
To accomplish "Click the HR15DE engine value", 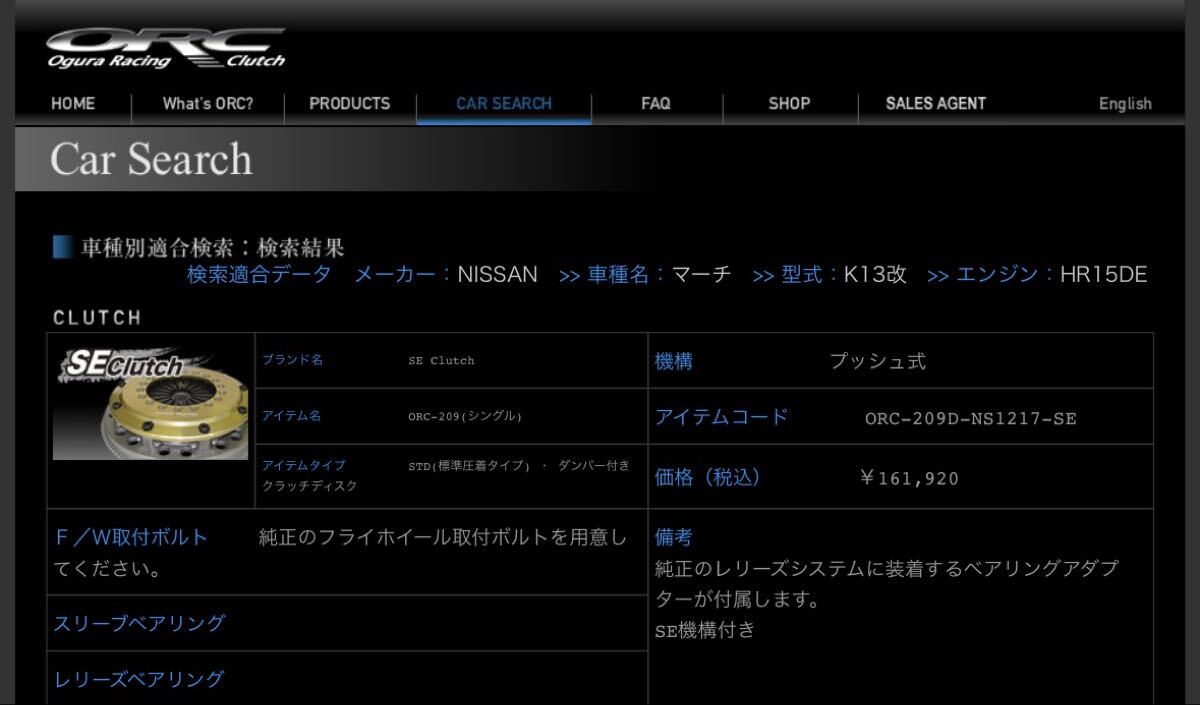I will (1103, 274).
